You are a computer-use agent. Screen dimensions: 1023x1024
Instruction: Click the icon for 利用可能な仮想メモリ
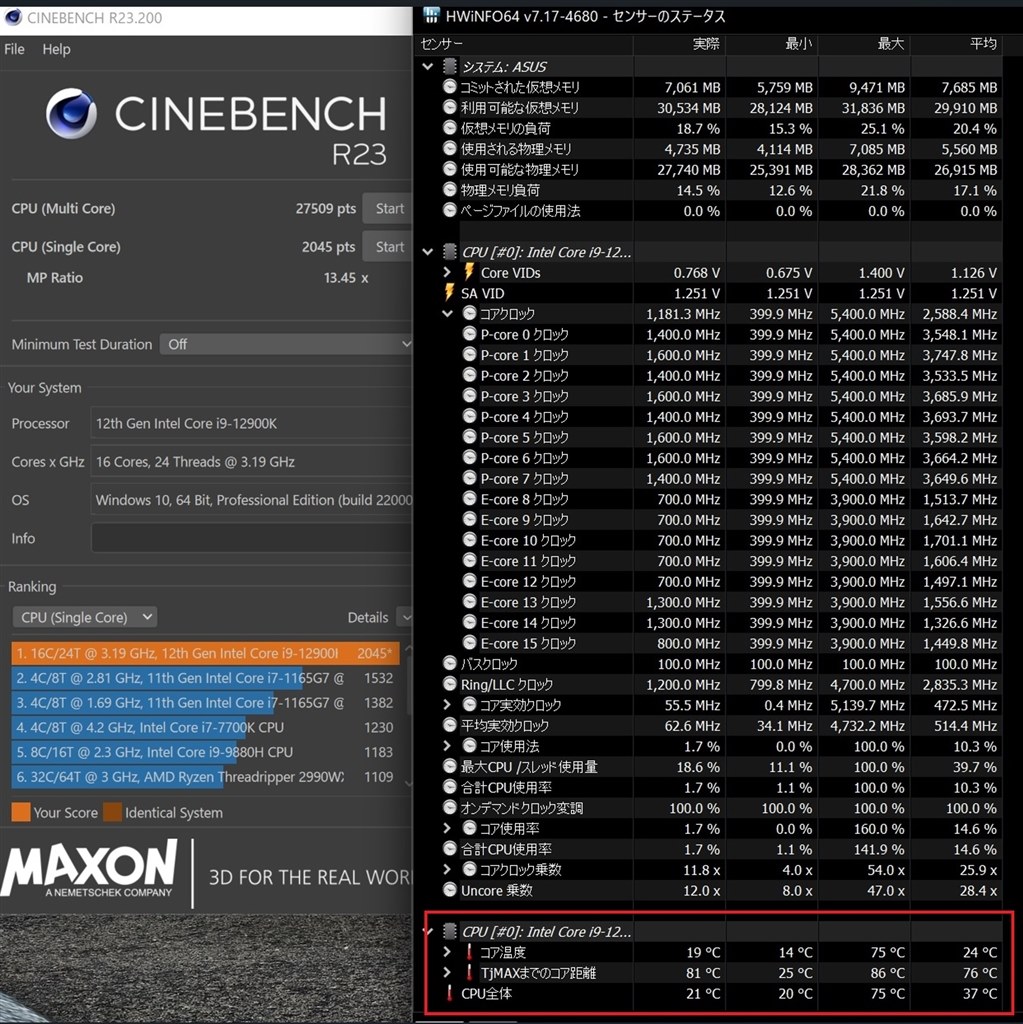449,107
